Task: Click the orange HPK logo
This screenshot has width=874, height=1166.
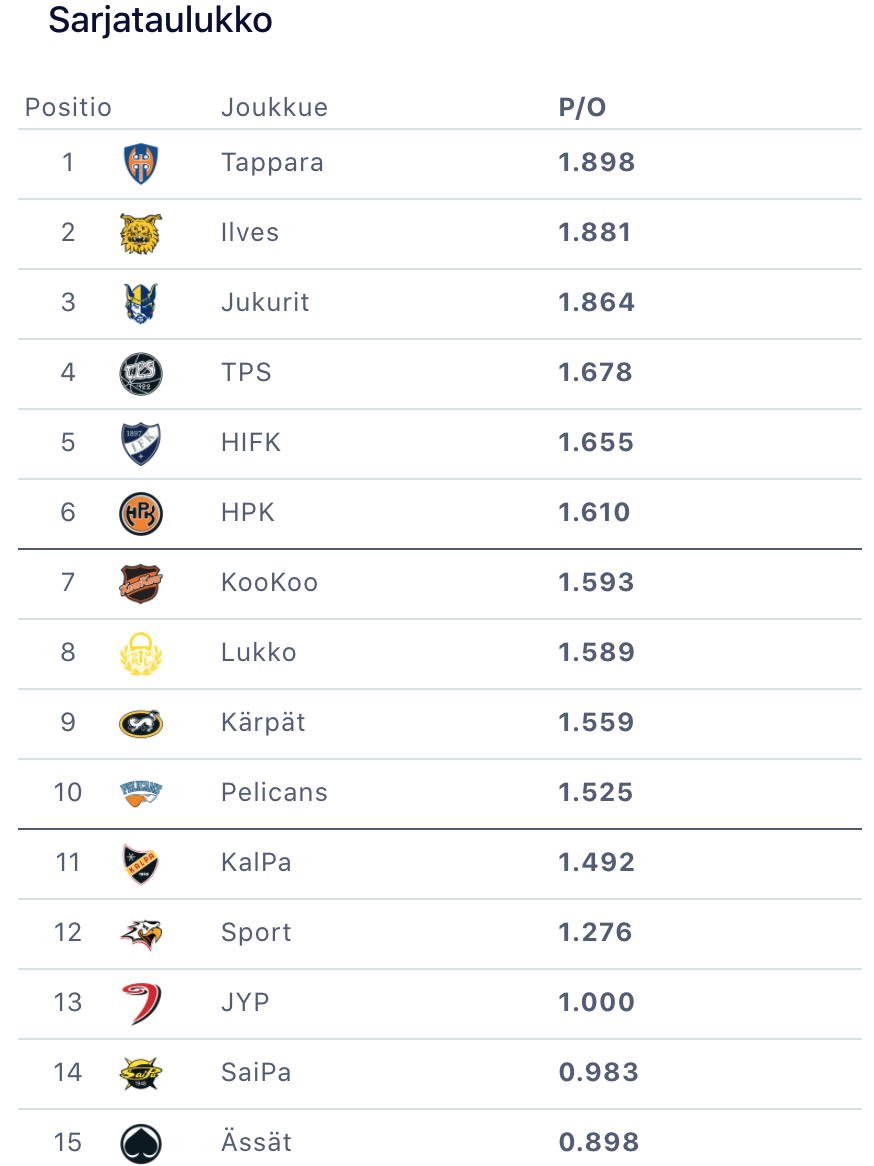Action: coord(140,514)
